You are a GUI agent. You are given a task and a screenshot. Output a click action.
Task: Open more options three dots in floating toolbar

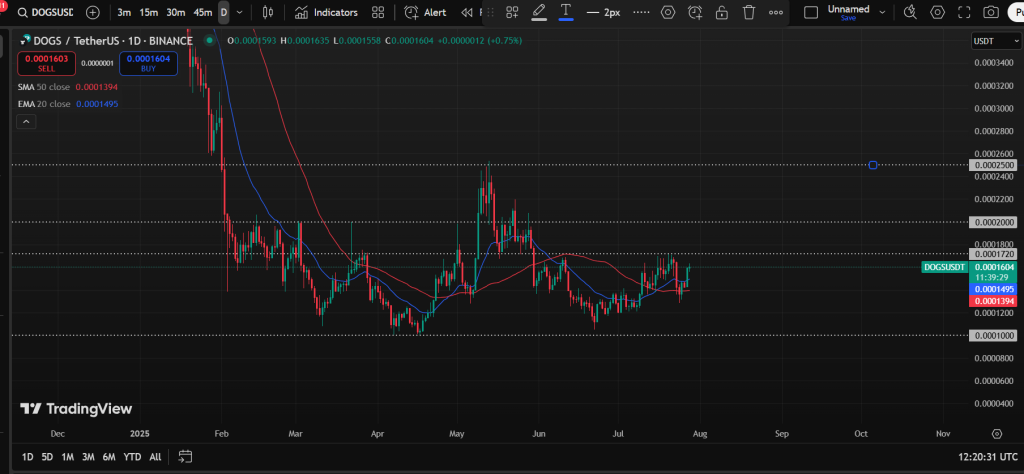[776, 12]
